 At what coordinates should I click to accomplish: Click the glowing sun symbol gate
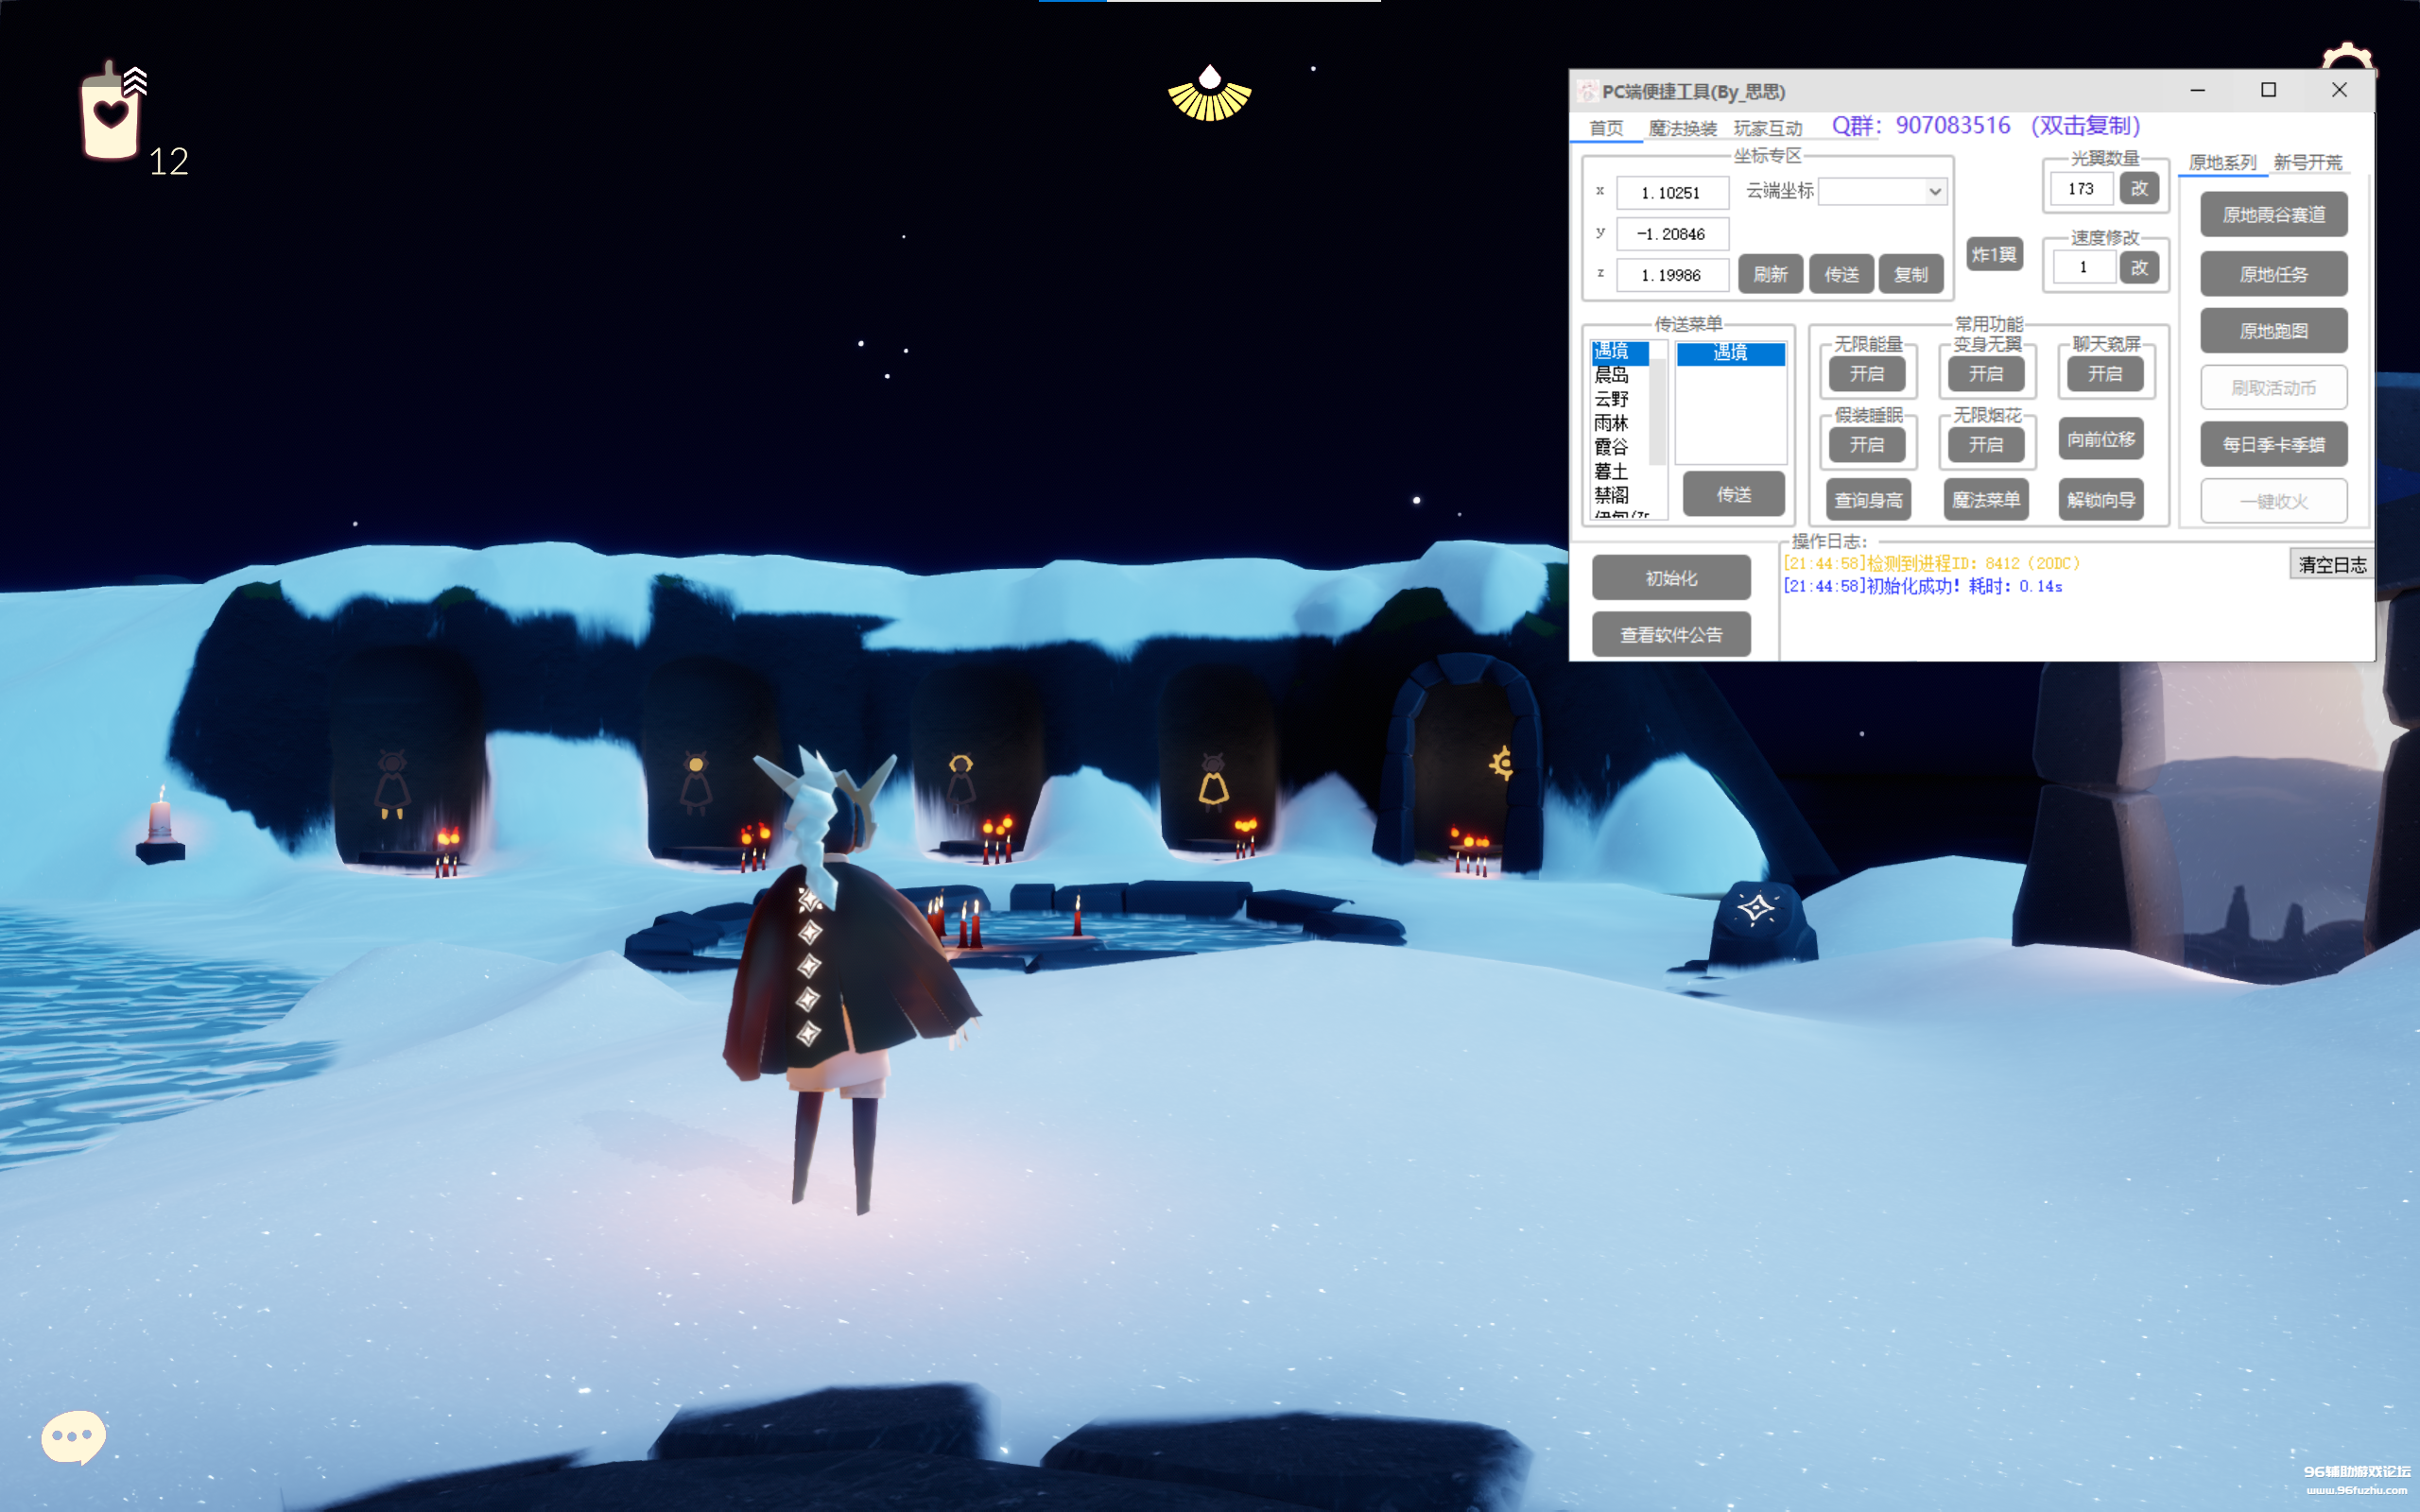click(x=1500, y=764)
